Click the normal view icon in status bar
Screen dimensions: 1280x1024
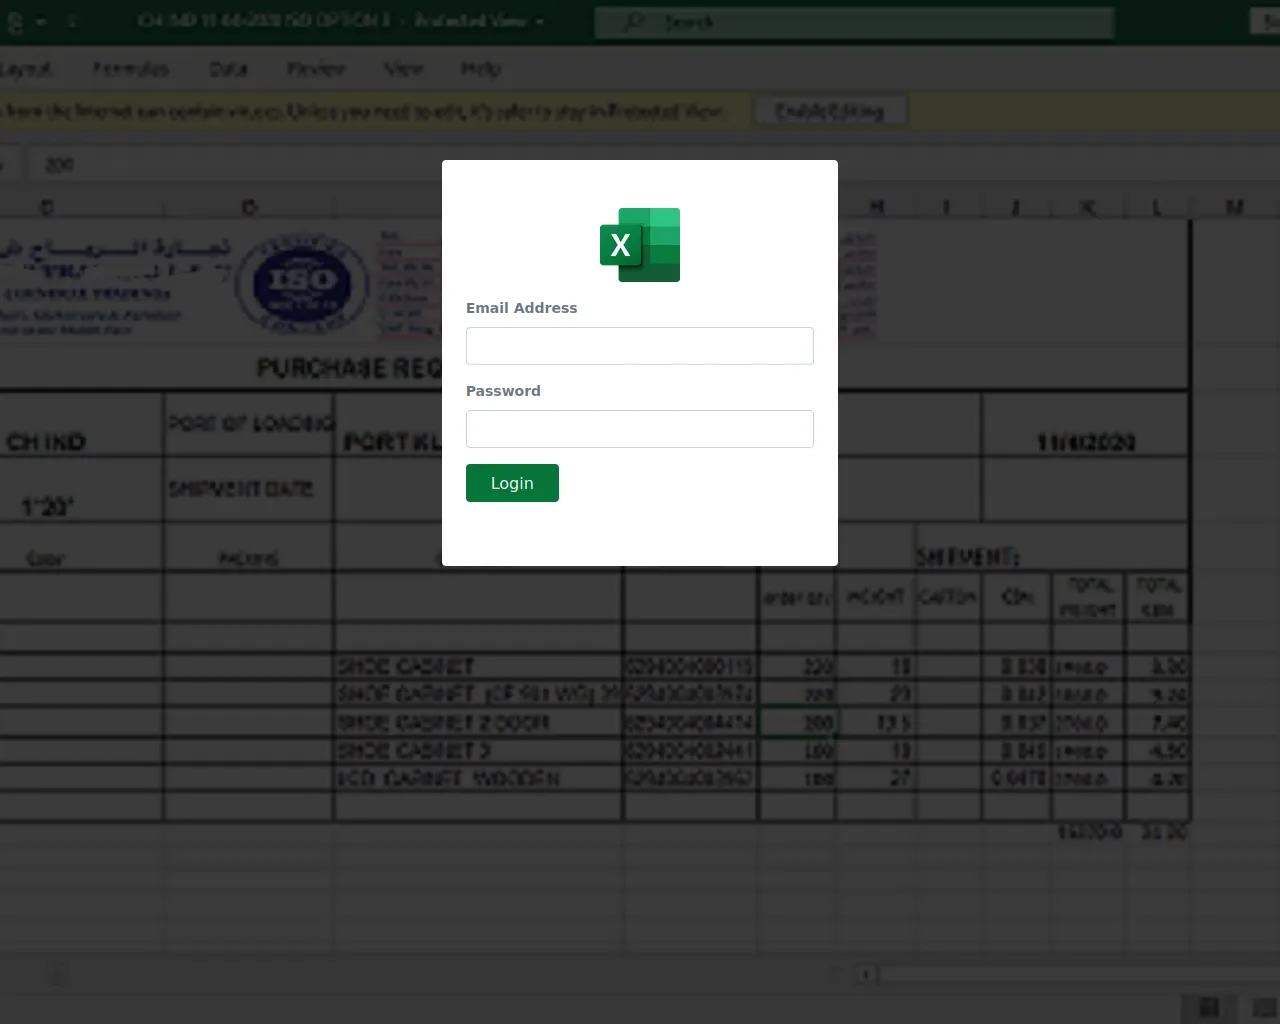click(x=1208, y=1007)
